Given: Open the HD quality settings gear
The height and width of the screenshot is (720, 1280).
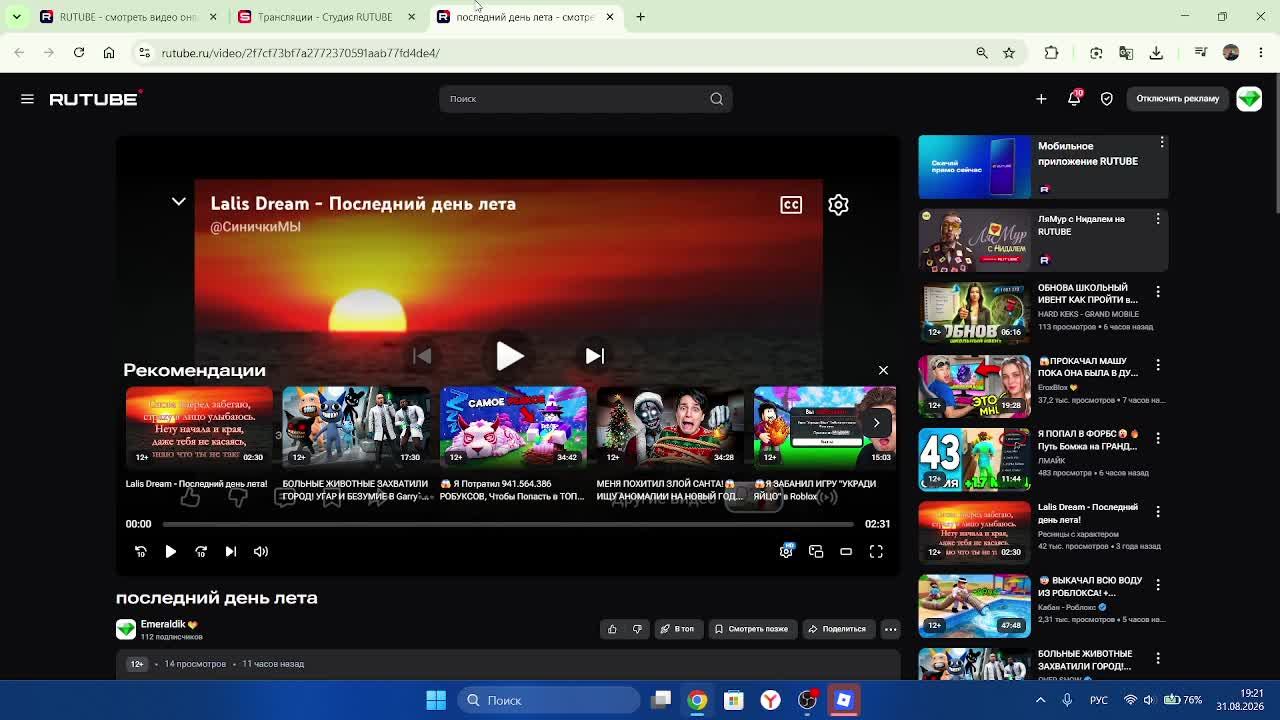Looking at the screenshot, I should [786, 551].
